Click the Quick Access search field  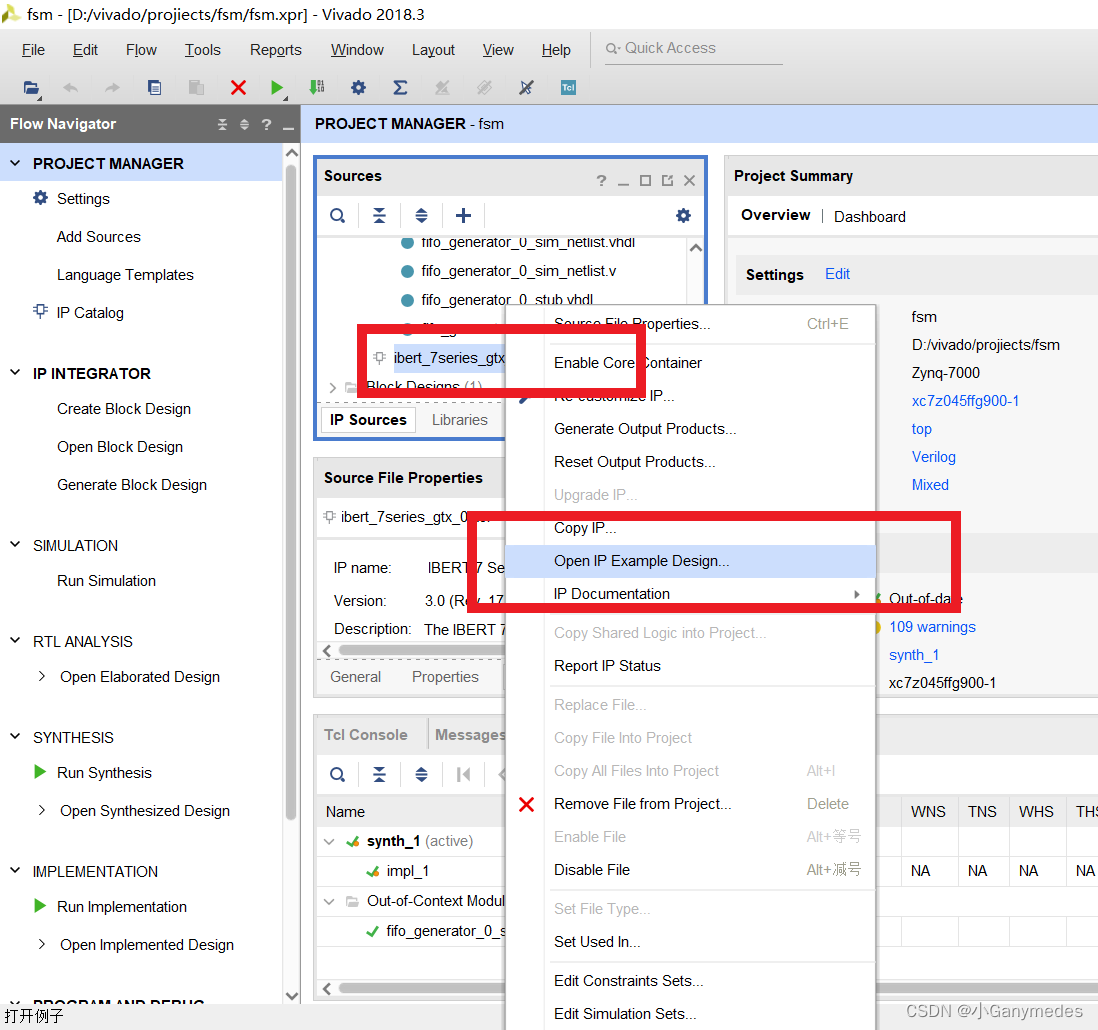(693, 48)
